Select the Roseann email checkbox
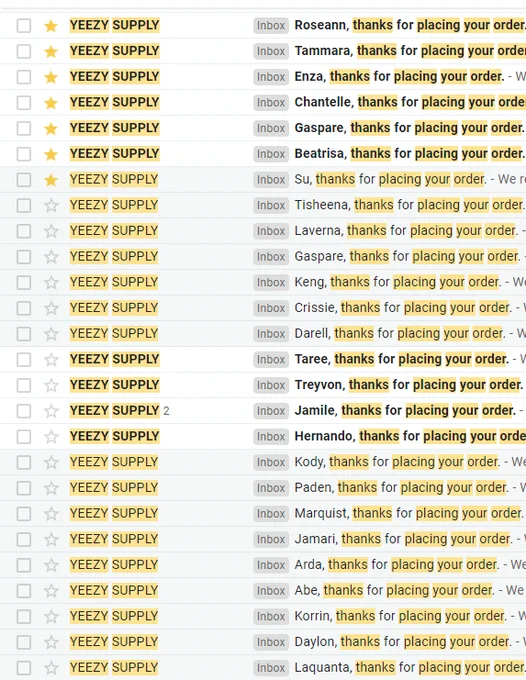526x680 pixels. click(x=24, y=26)
